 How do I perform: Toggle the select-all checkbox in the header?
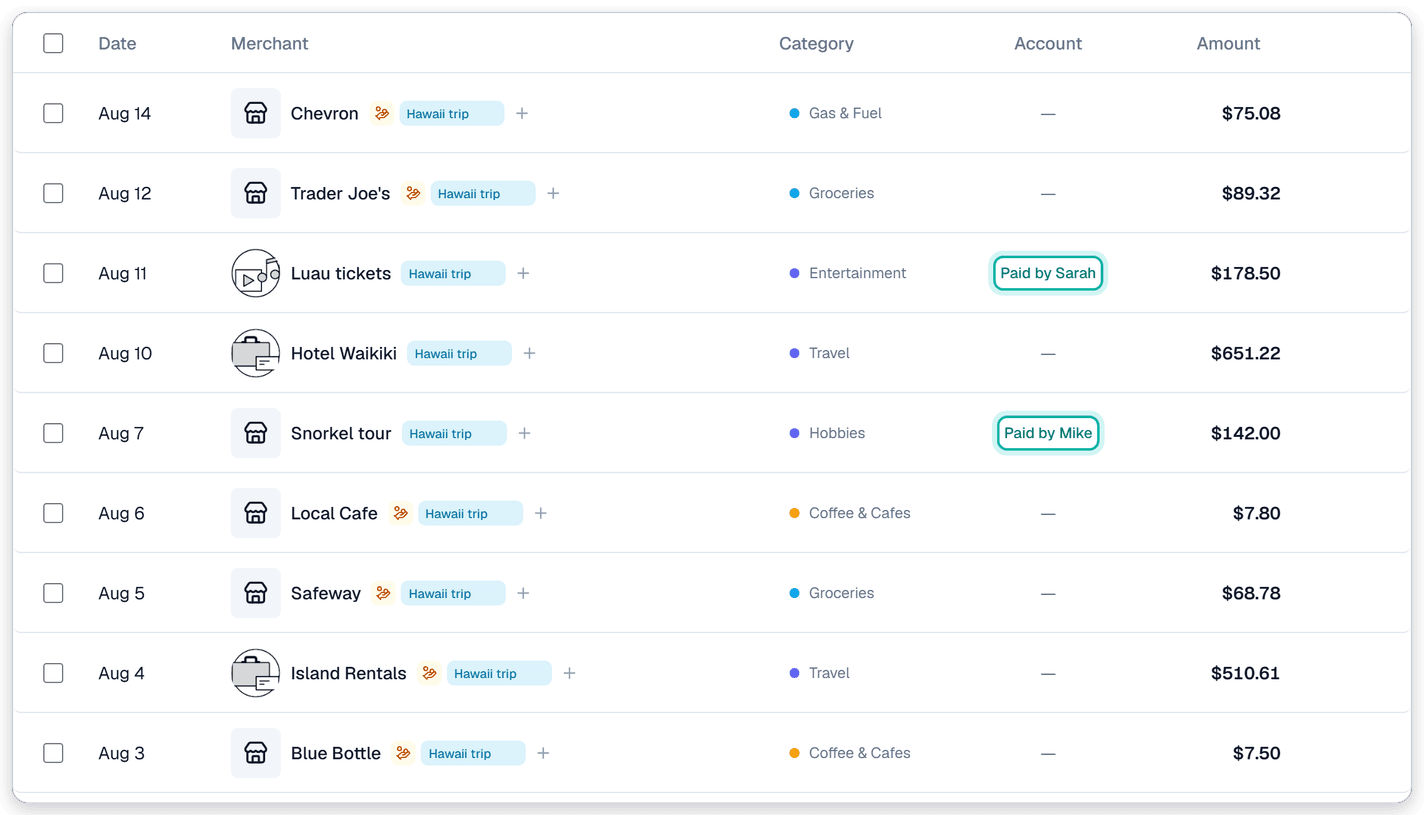53,43
